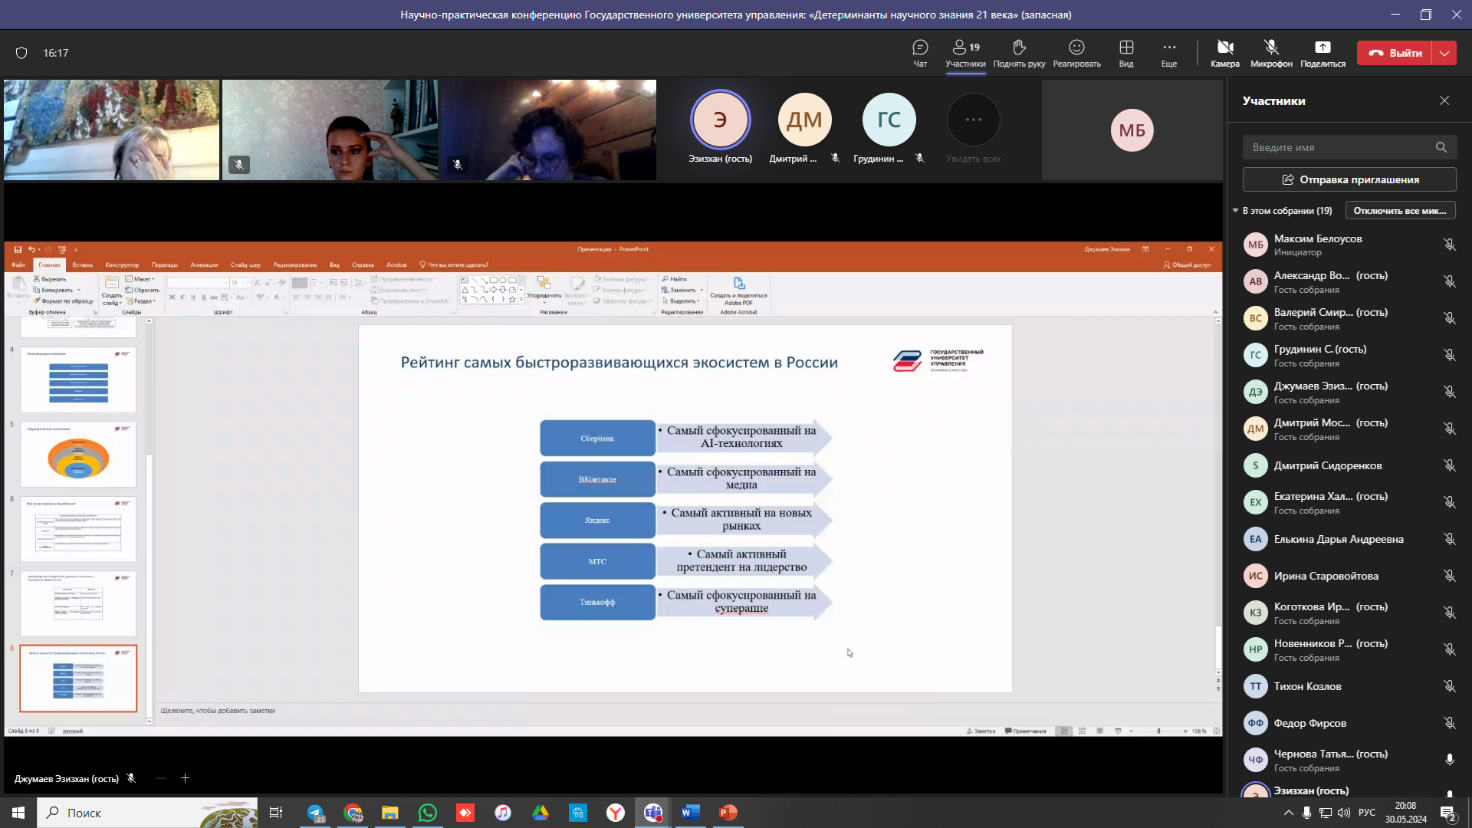Image resolution: width=1472 pixels, height=828 pixels.
Task: Open the Windows Start menu
Action: pos(18,813)
